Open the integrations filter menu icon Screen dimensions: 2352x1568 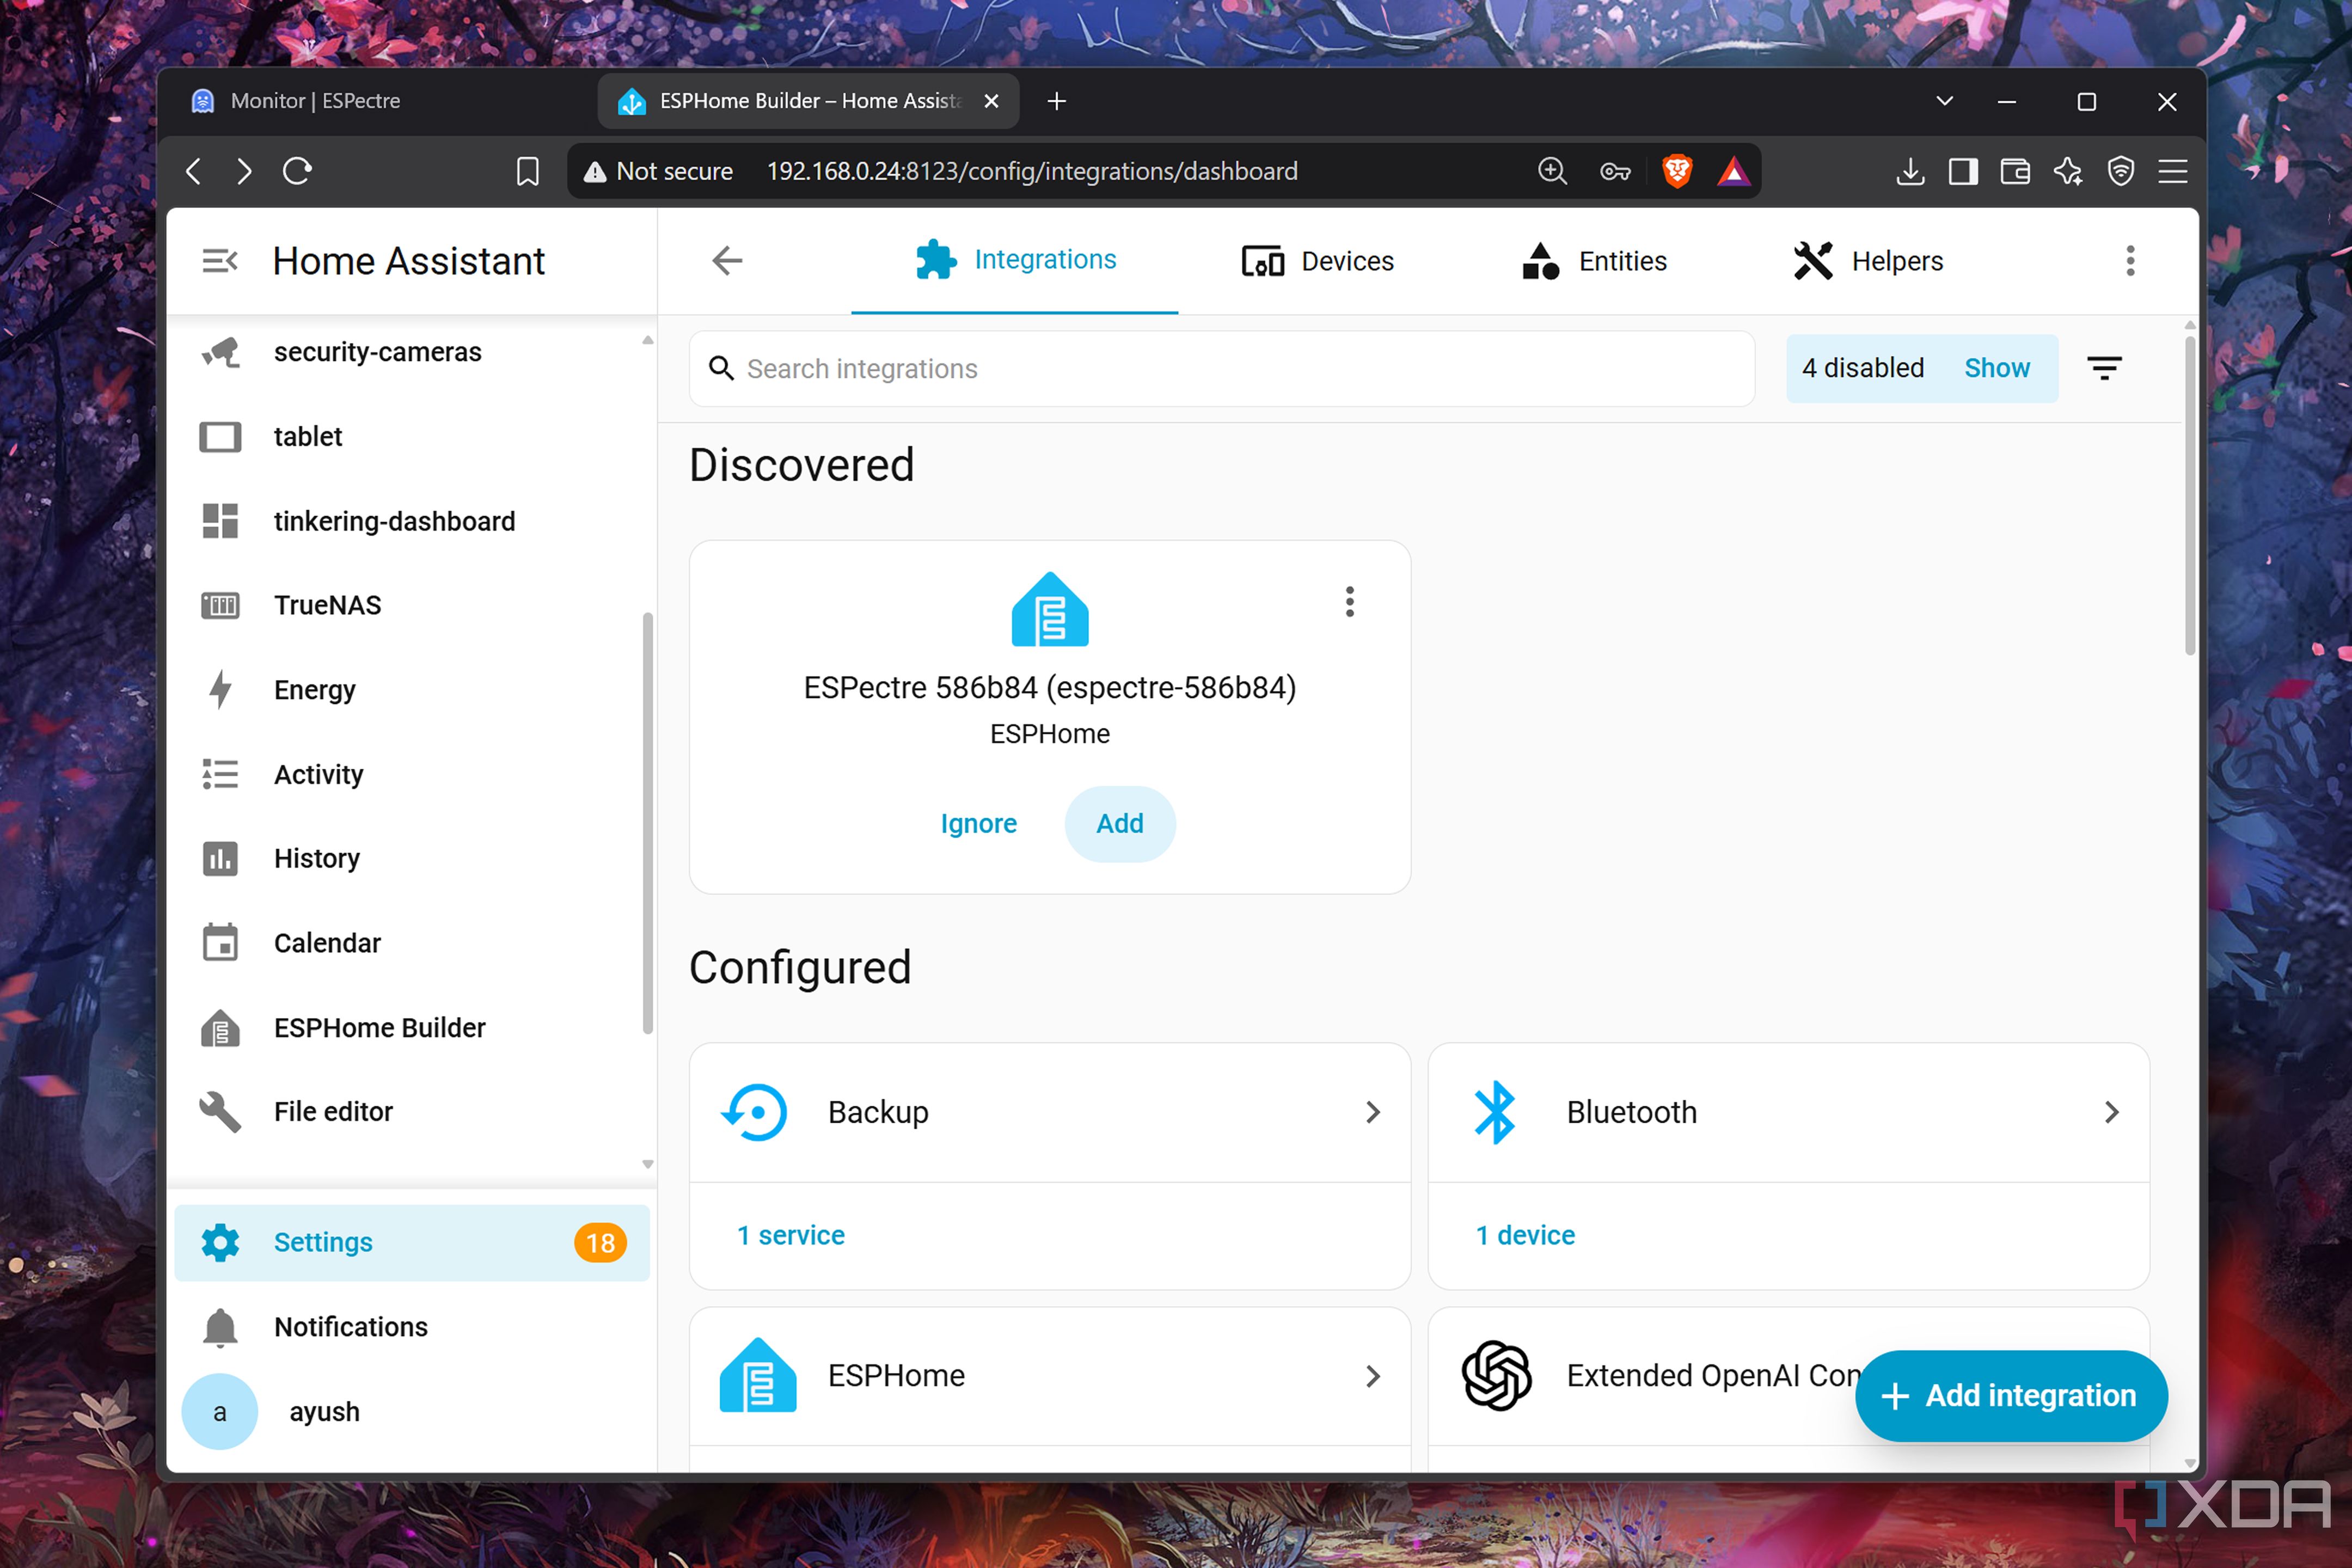tap(2104, 368)
